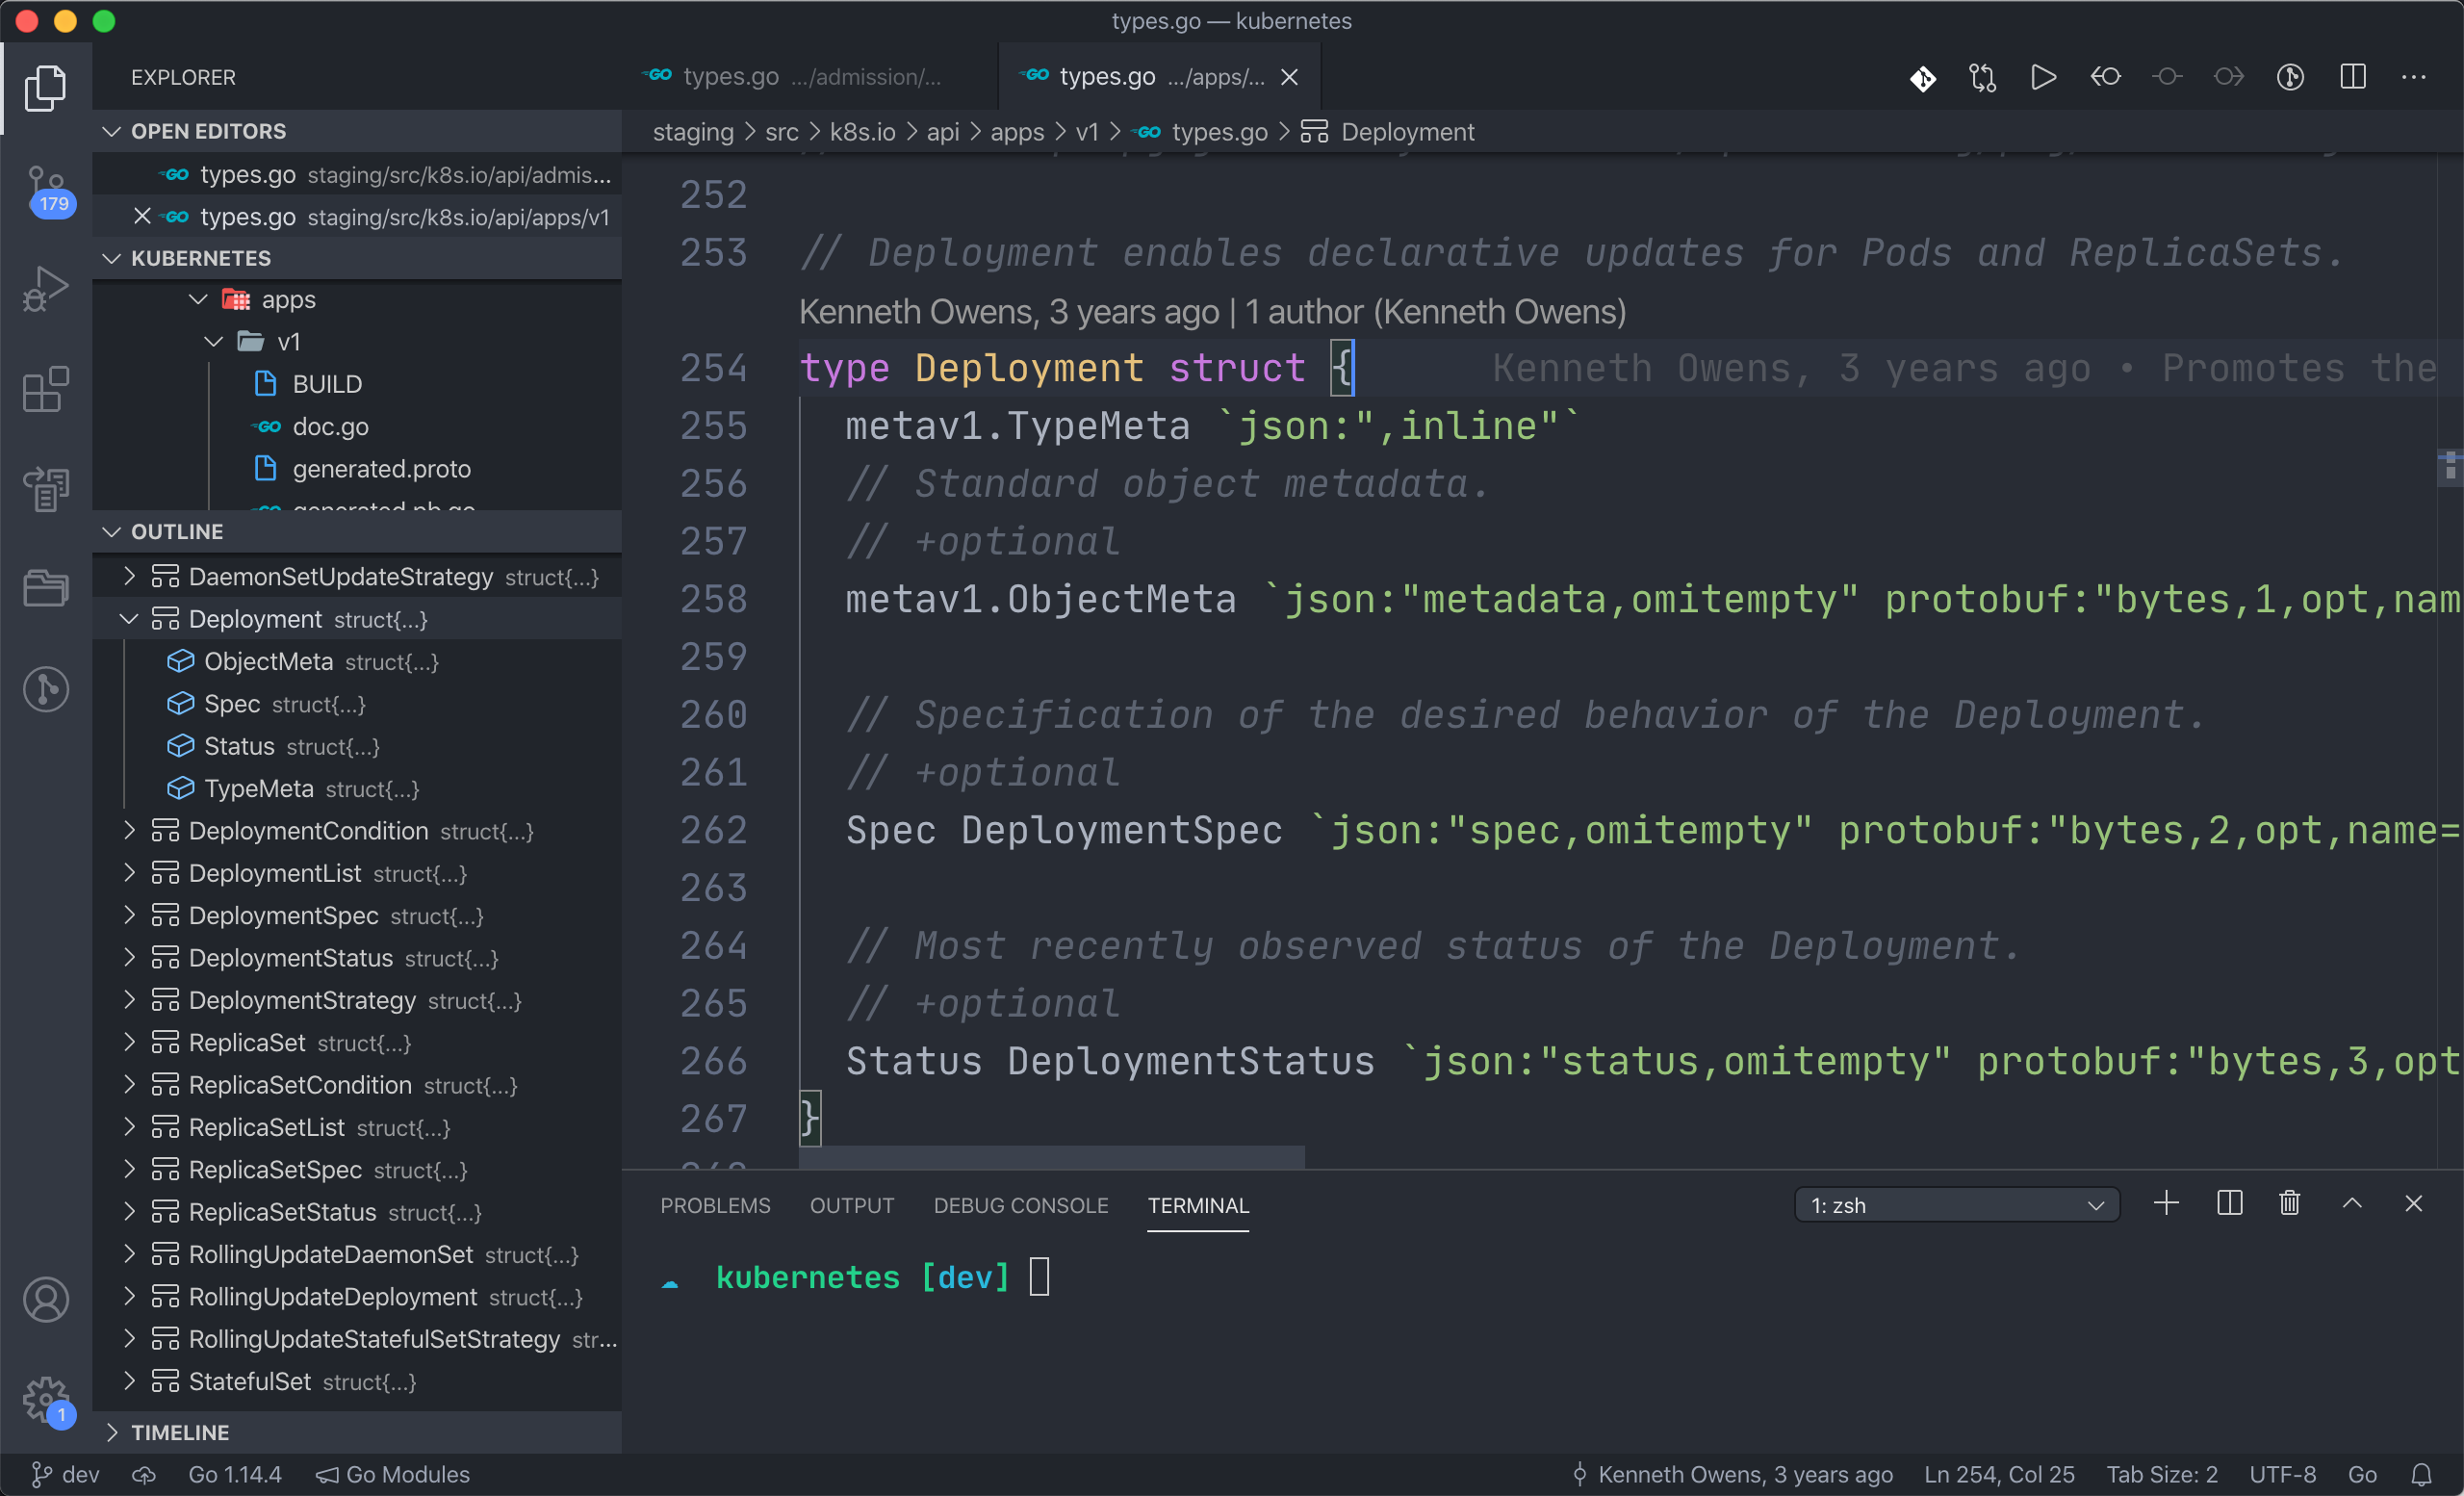Open the Extensions view

tap(46, 389)
